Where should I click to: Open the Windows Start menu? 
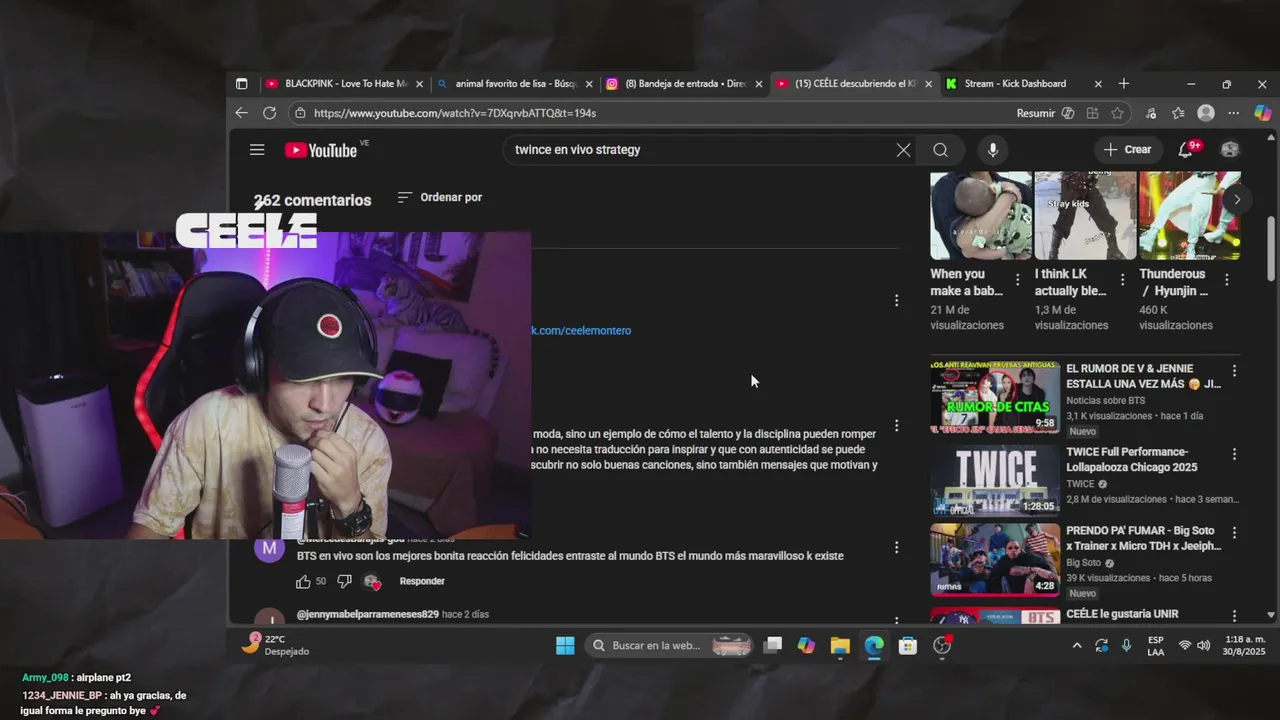coord(565,646)
